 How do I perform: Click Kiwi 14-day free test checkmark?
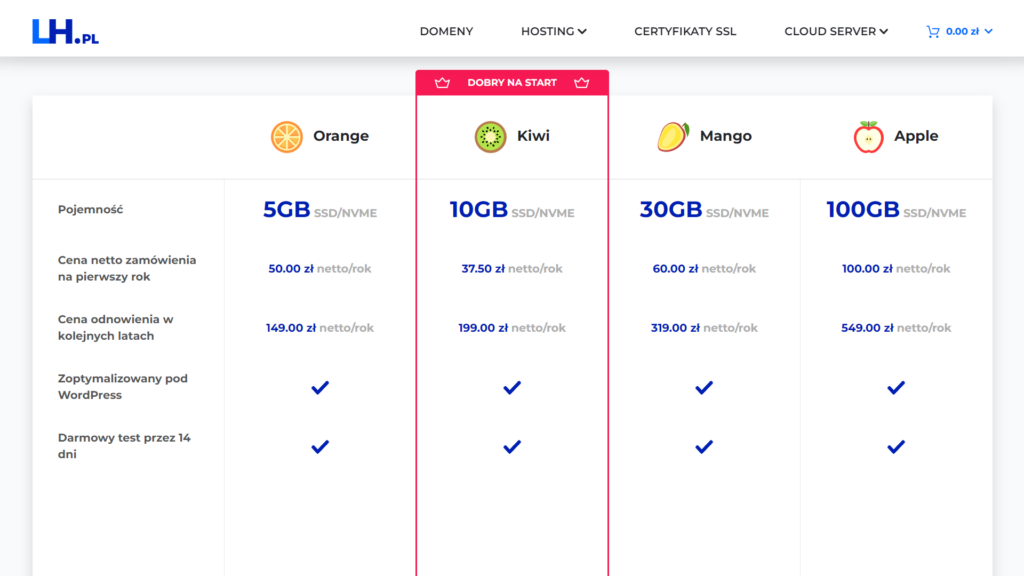pyautogui.click(x=512, y=447)
